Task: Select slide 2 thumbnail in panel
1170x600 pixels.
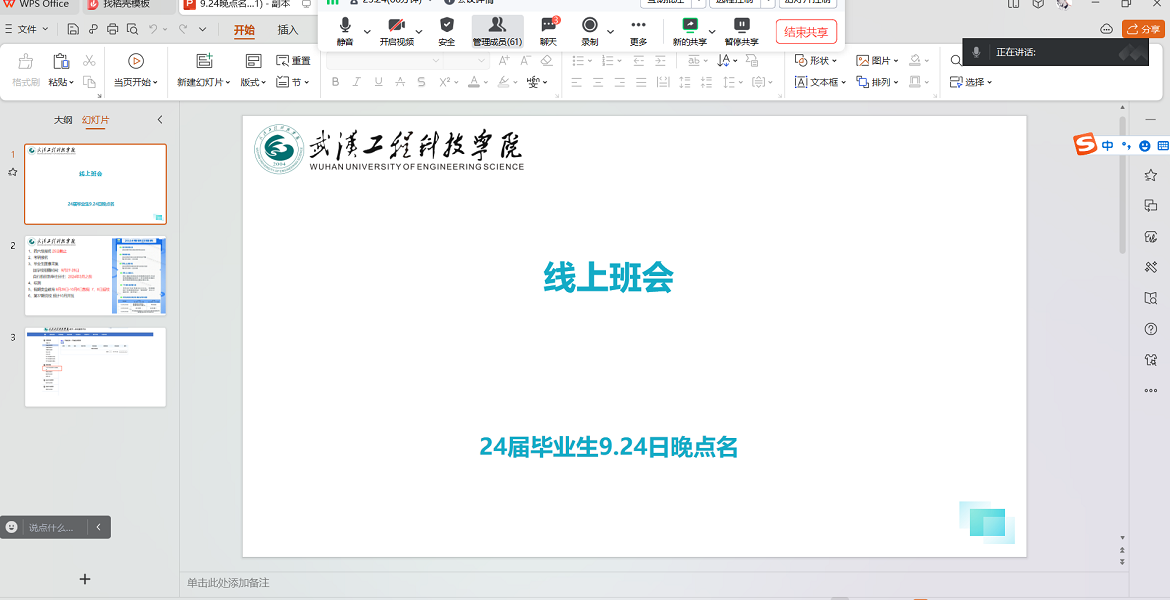Action: tap(95, 275)
